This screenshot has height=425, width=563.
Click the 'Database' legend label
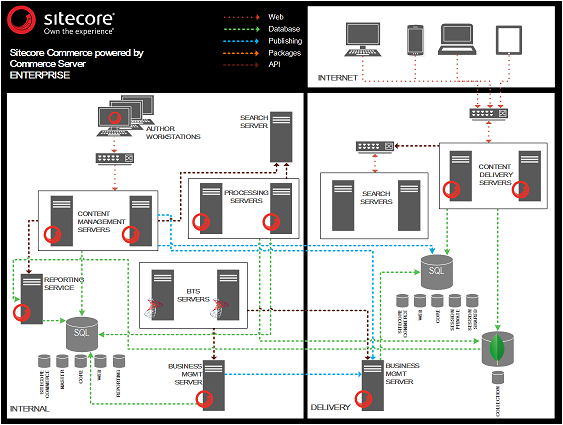coord(284,29)
